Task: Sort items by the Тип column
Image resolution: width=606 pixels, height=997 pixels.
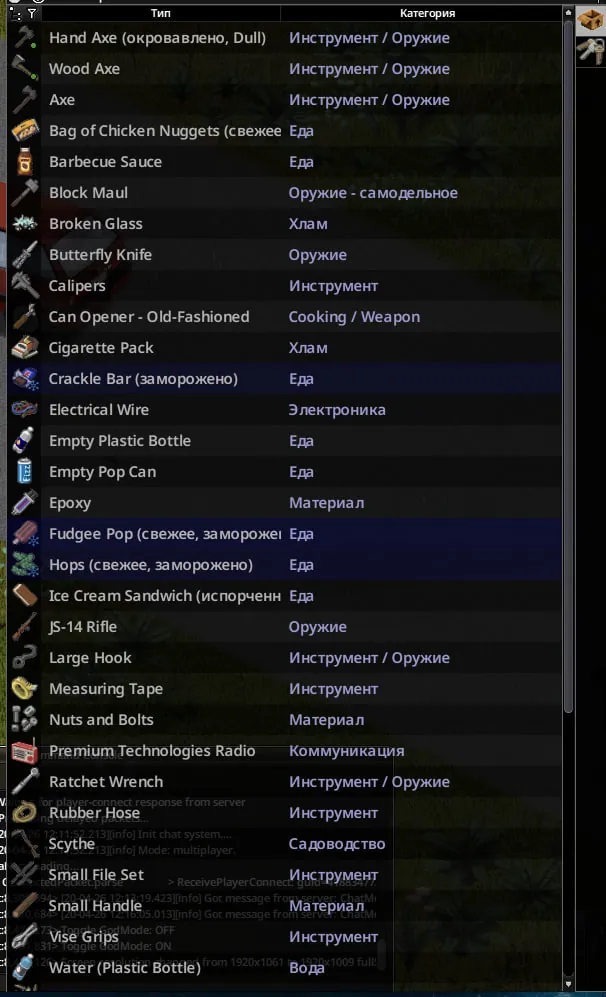Action: [x=160, y=14]
